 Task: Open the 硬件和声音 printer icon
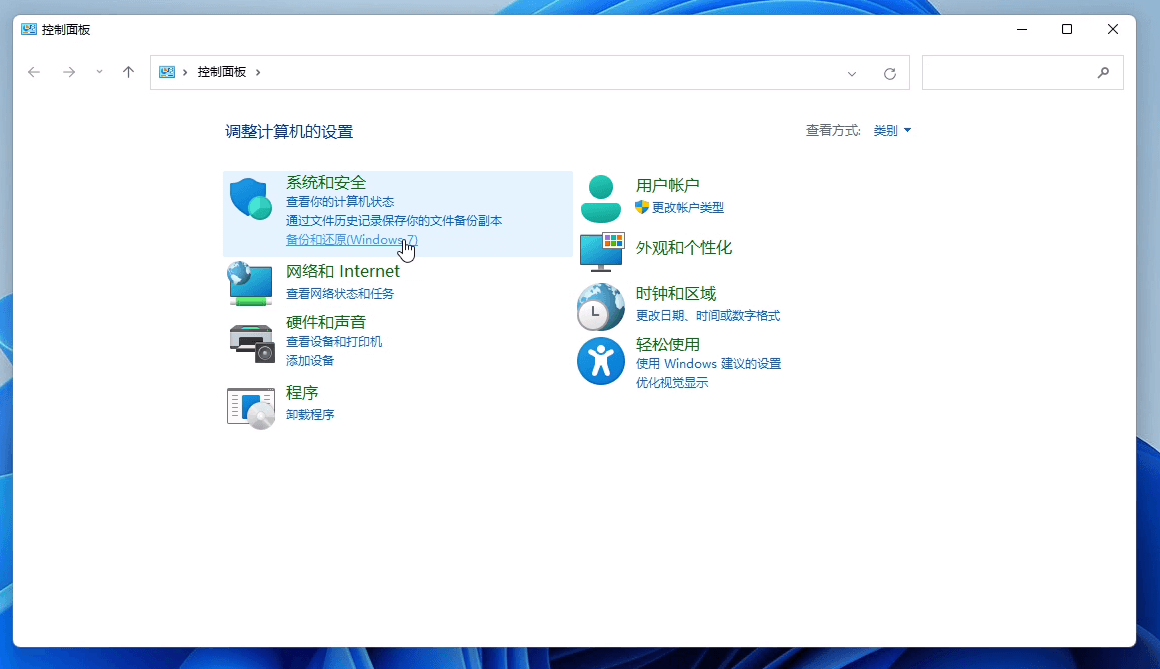pos(252,343)
